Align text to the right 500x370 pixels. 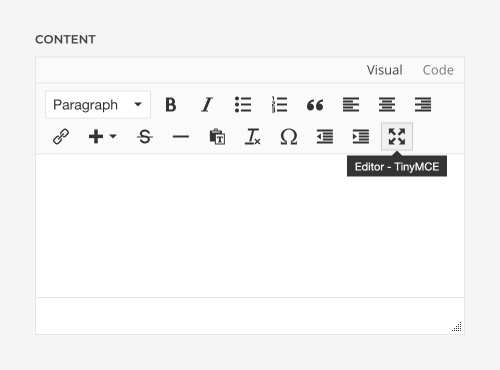click(x=423, y=105)
